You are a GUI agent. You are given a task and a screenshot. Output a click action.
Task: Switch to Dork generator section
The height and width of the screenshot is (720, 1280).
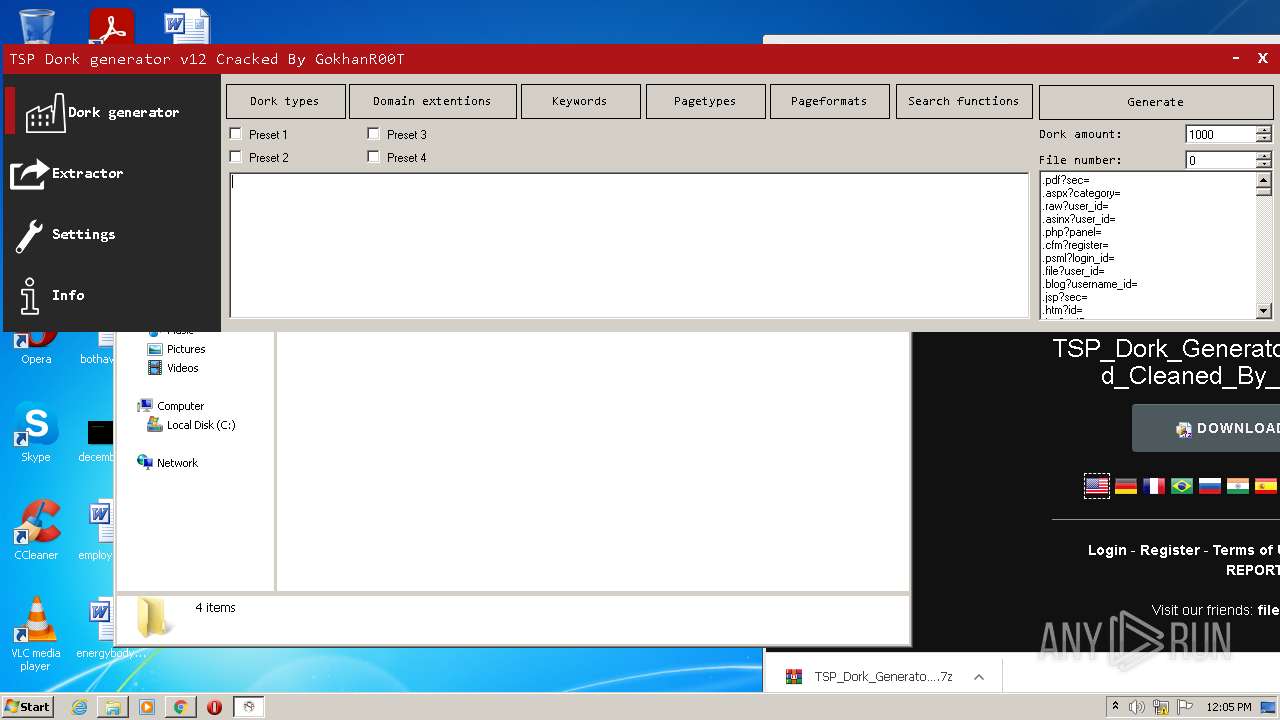pyautogui.click(x=112, y=112)
